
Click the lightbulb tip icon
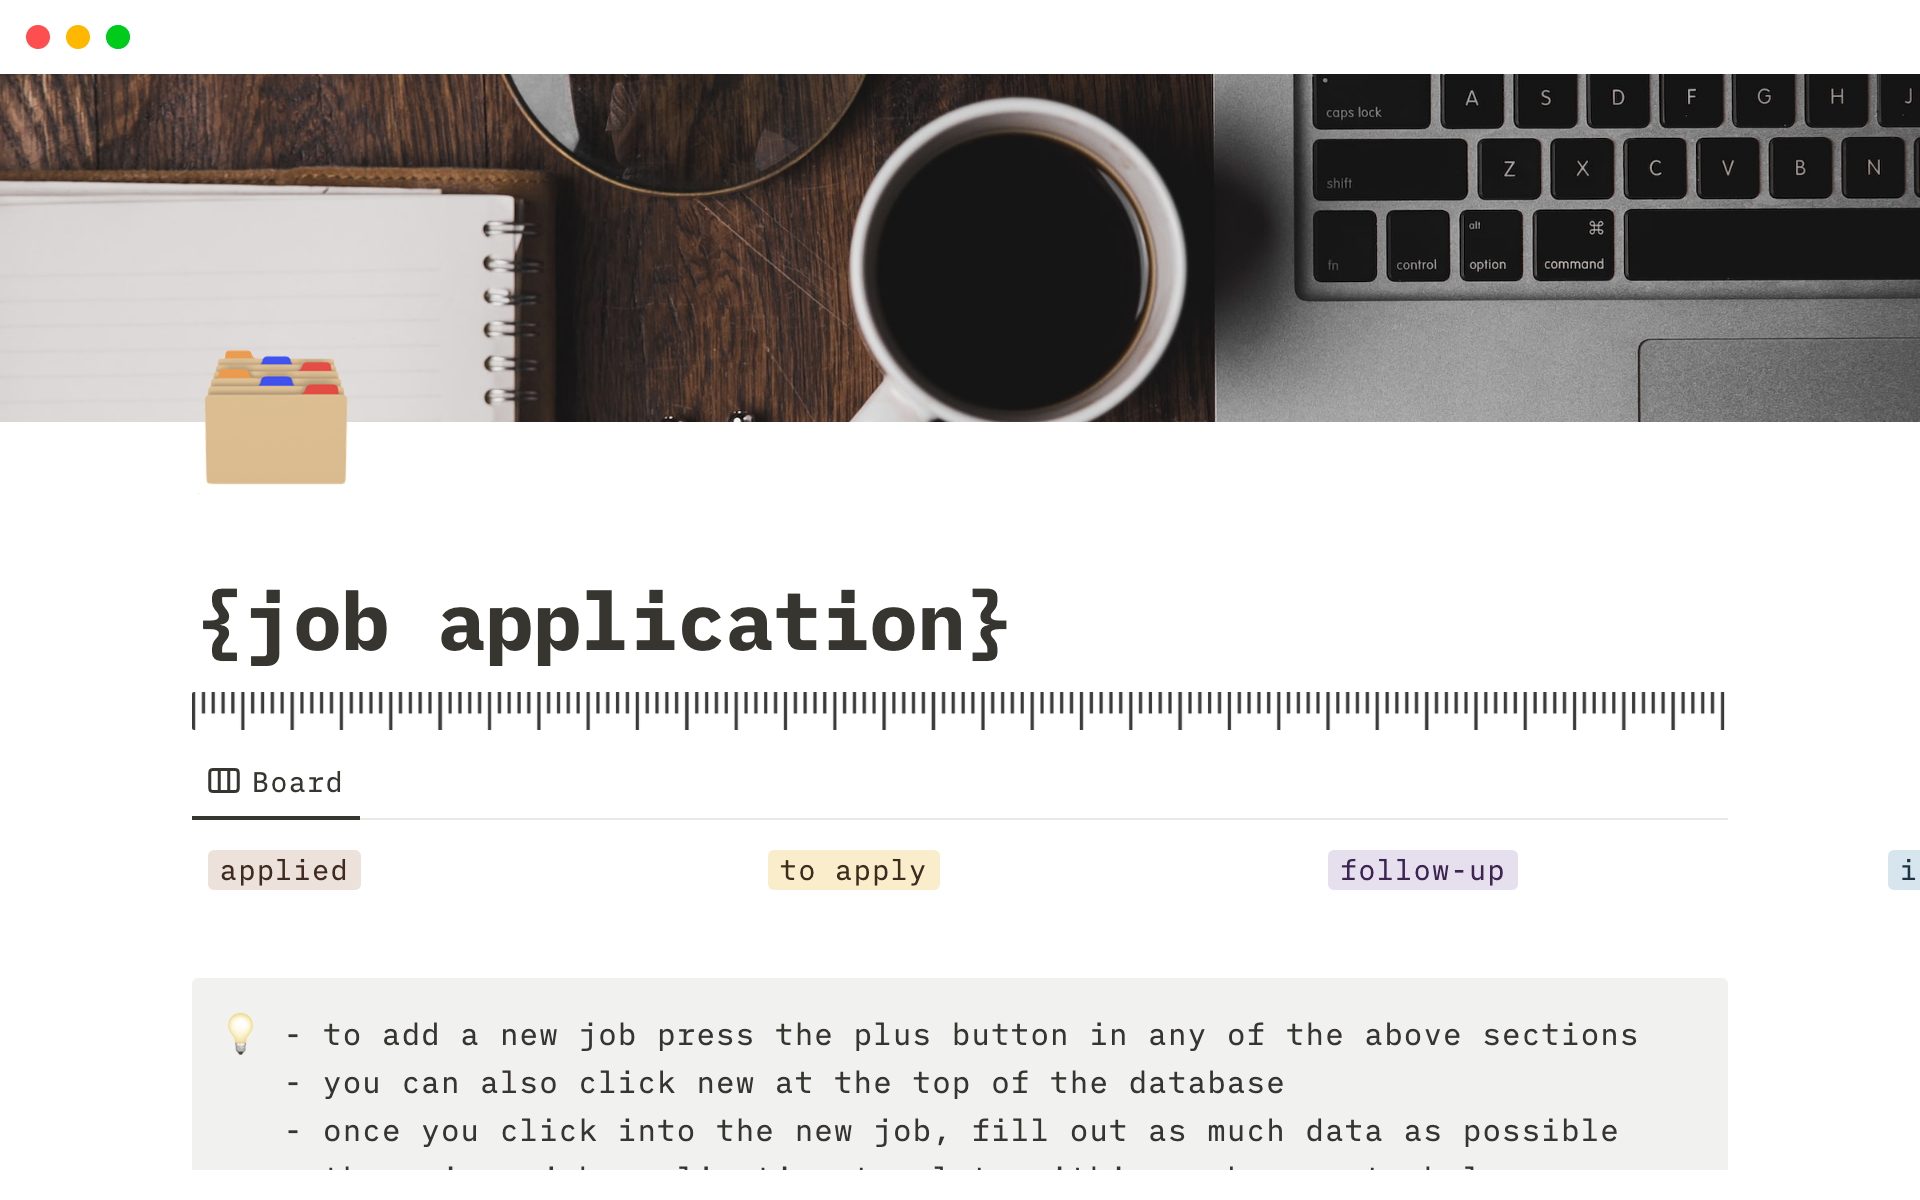coord(241,1033)
